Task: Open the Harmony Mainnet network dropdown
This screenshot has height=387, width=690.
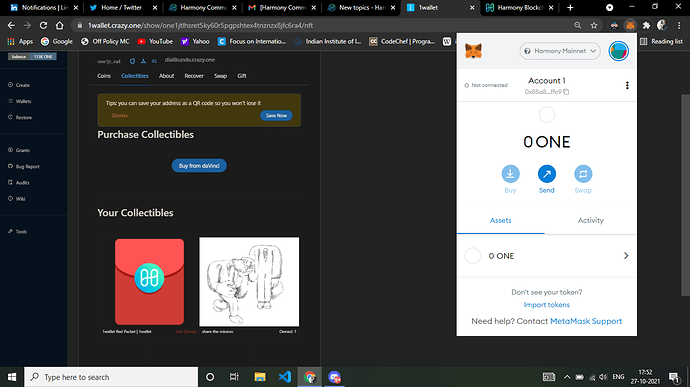Action: 560,51
